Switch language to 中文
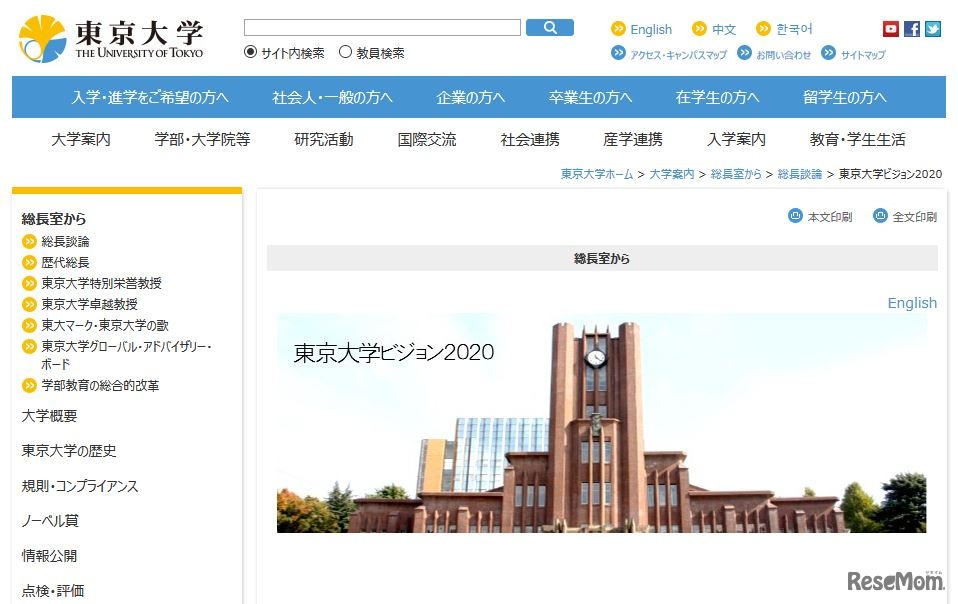This screenshot has width=958, height=604. (x=724, y=29)
